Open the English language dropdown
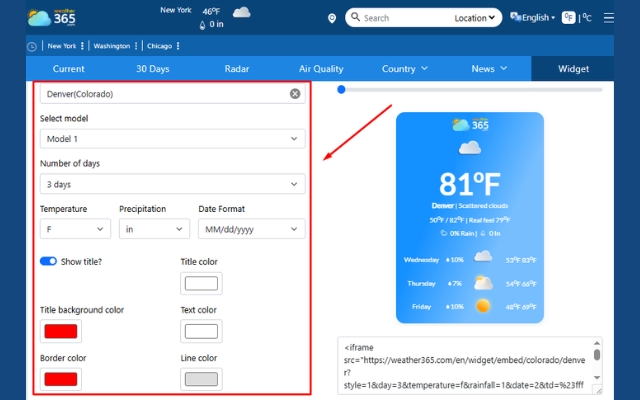Image resolution: width=640 pixels, height=400 pixels. coord(538,18)
